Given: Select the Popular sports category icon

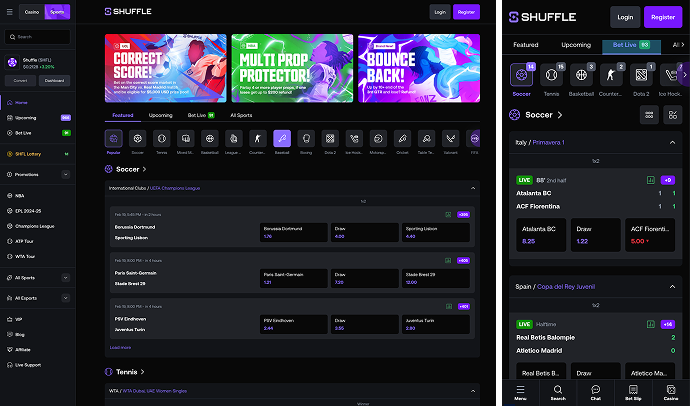Looking at the screenshot, I should click(x=114, y=139).
